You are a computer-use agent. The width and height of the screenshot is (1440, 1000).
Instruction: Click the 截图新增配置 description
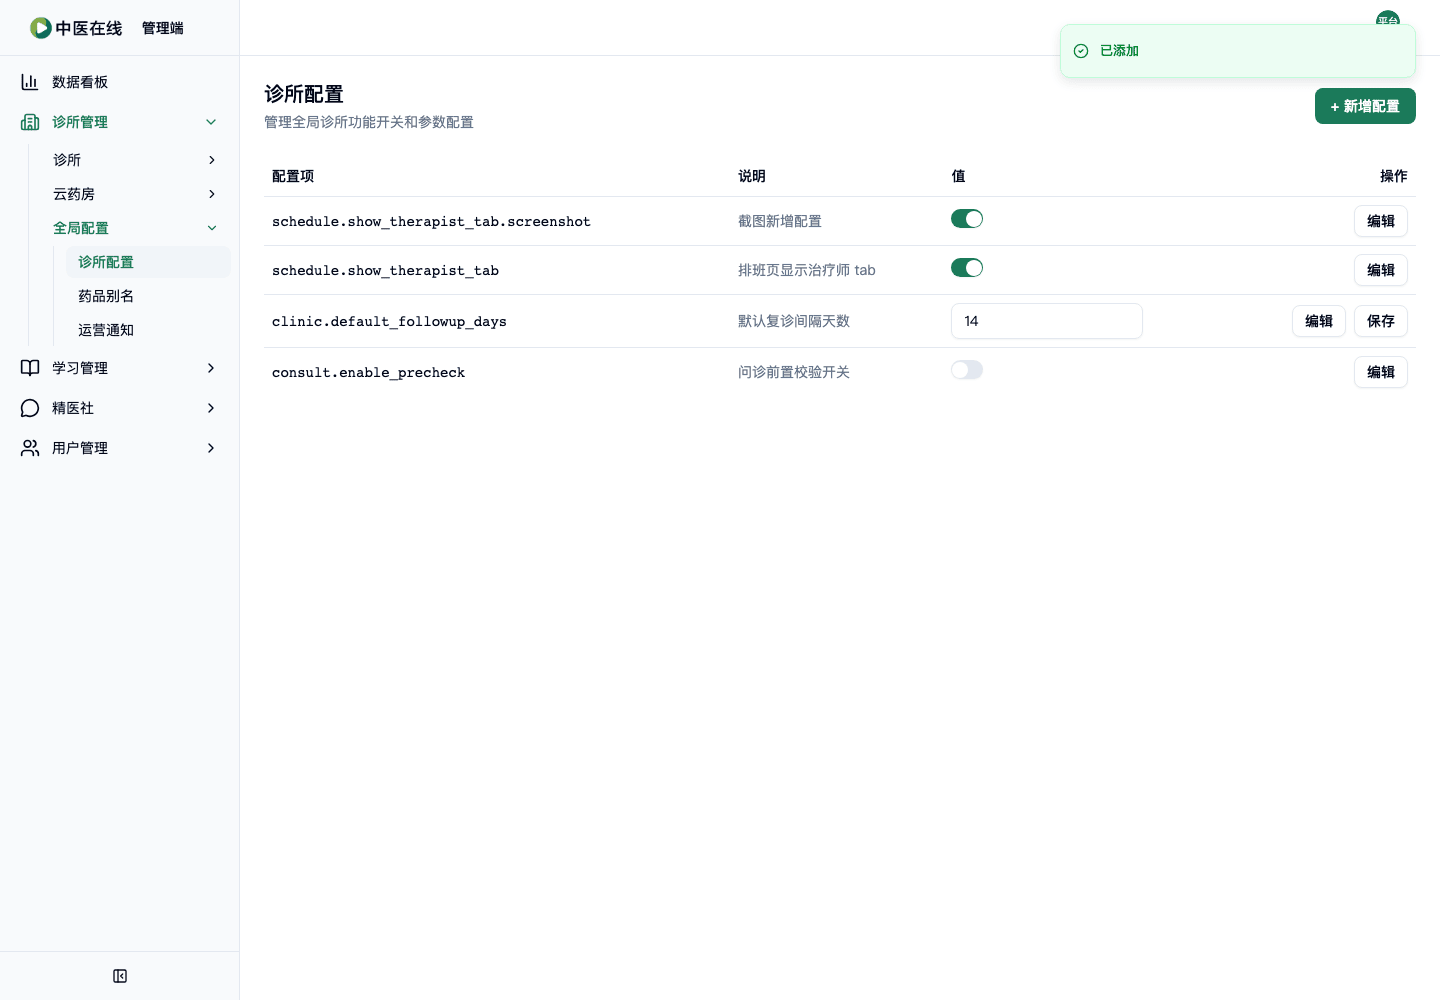[x=780, y=221]
